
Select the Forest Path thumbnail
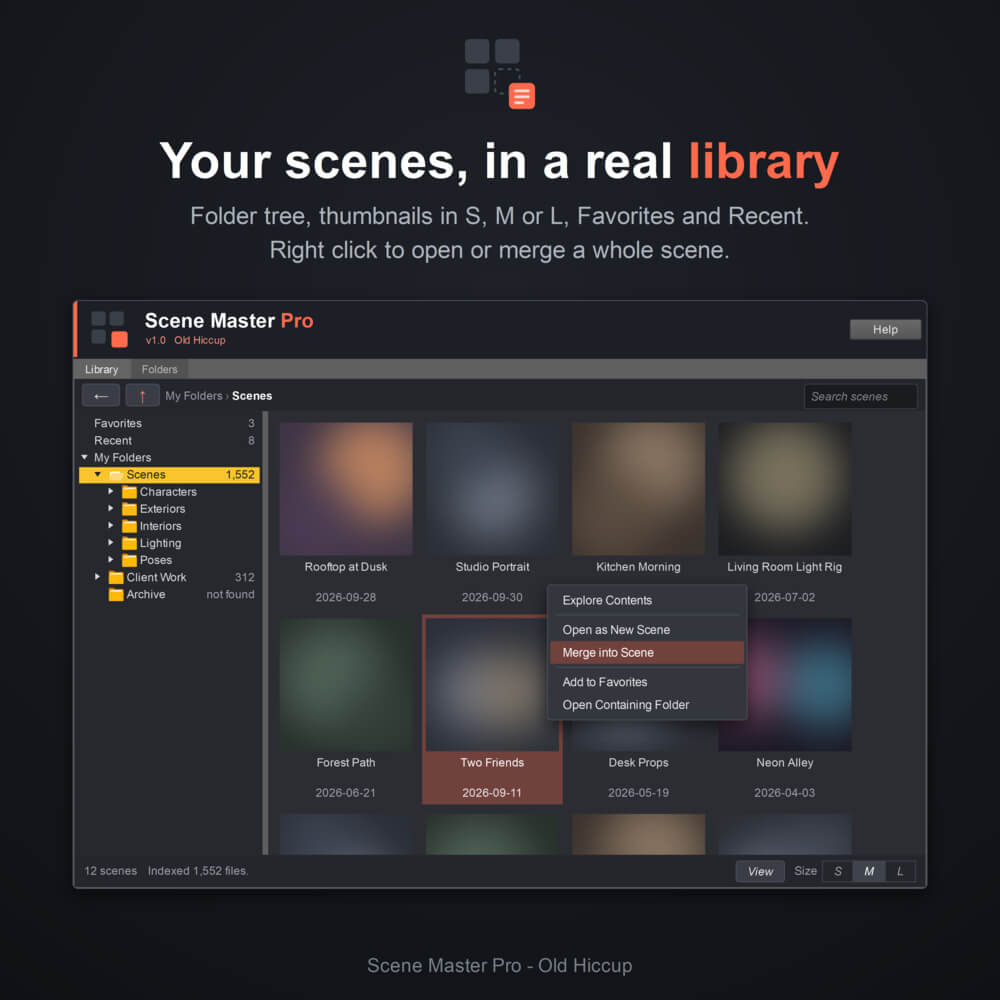click(x=346, y=684)
